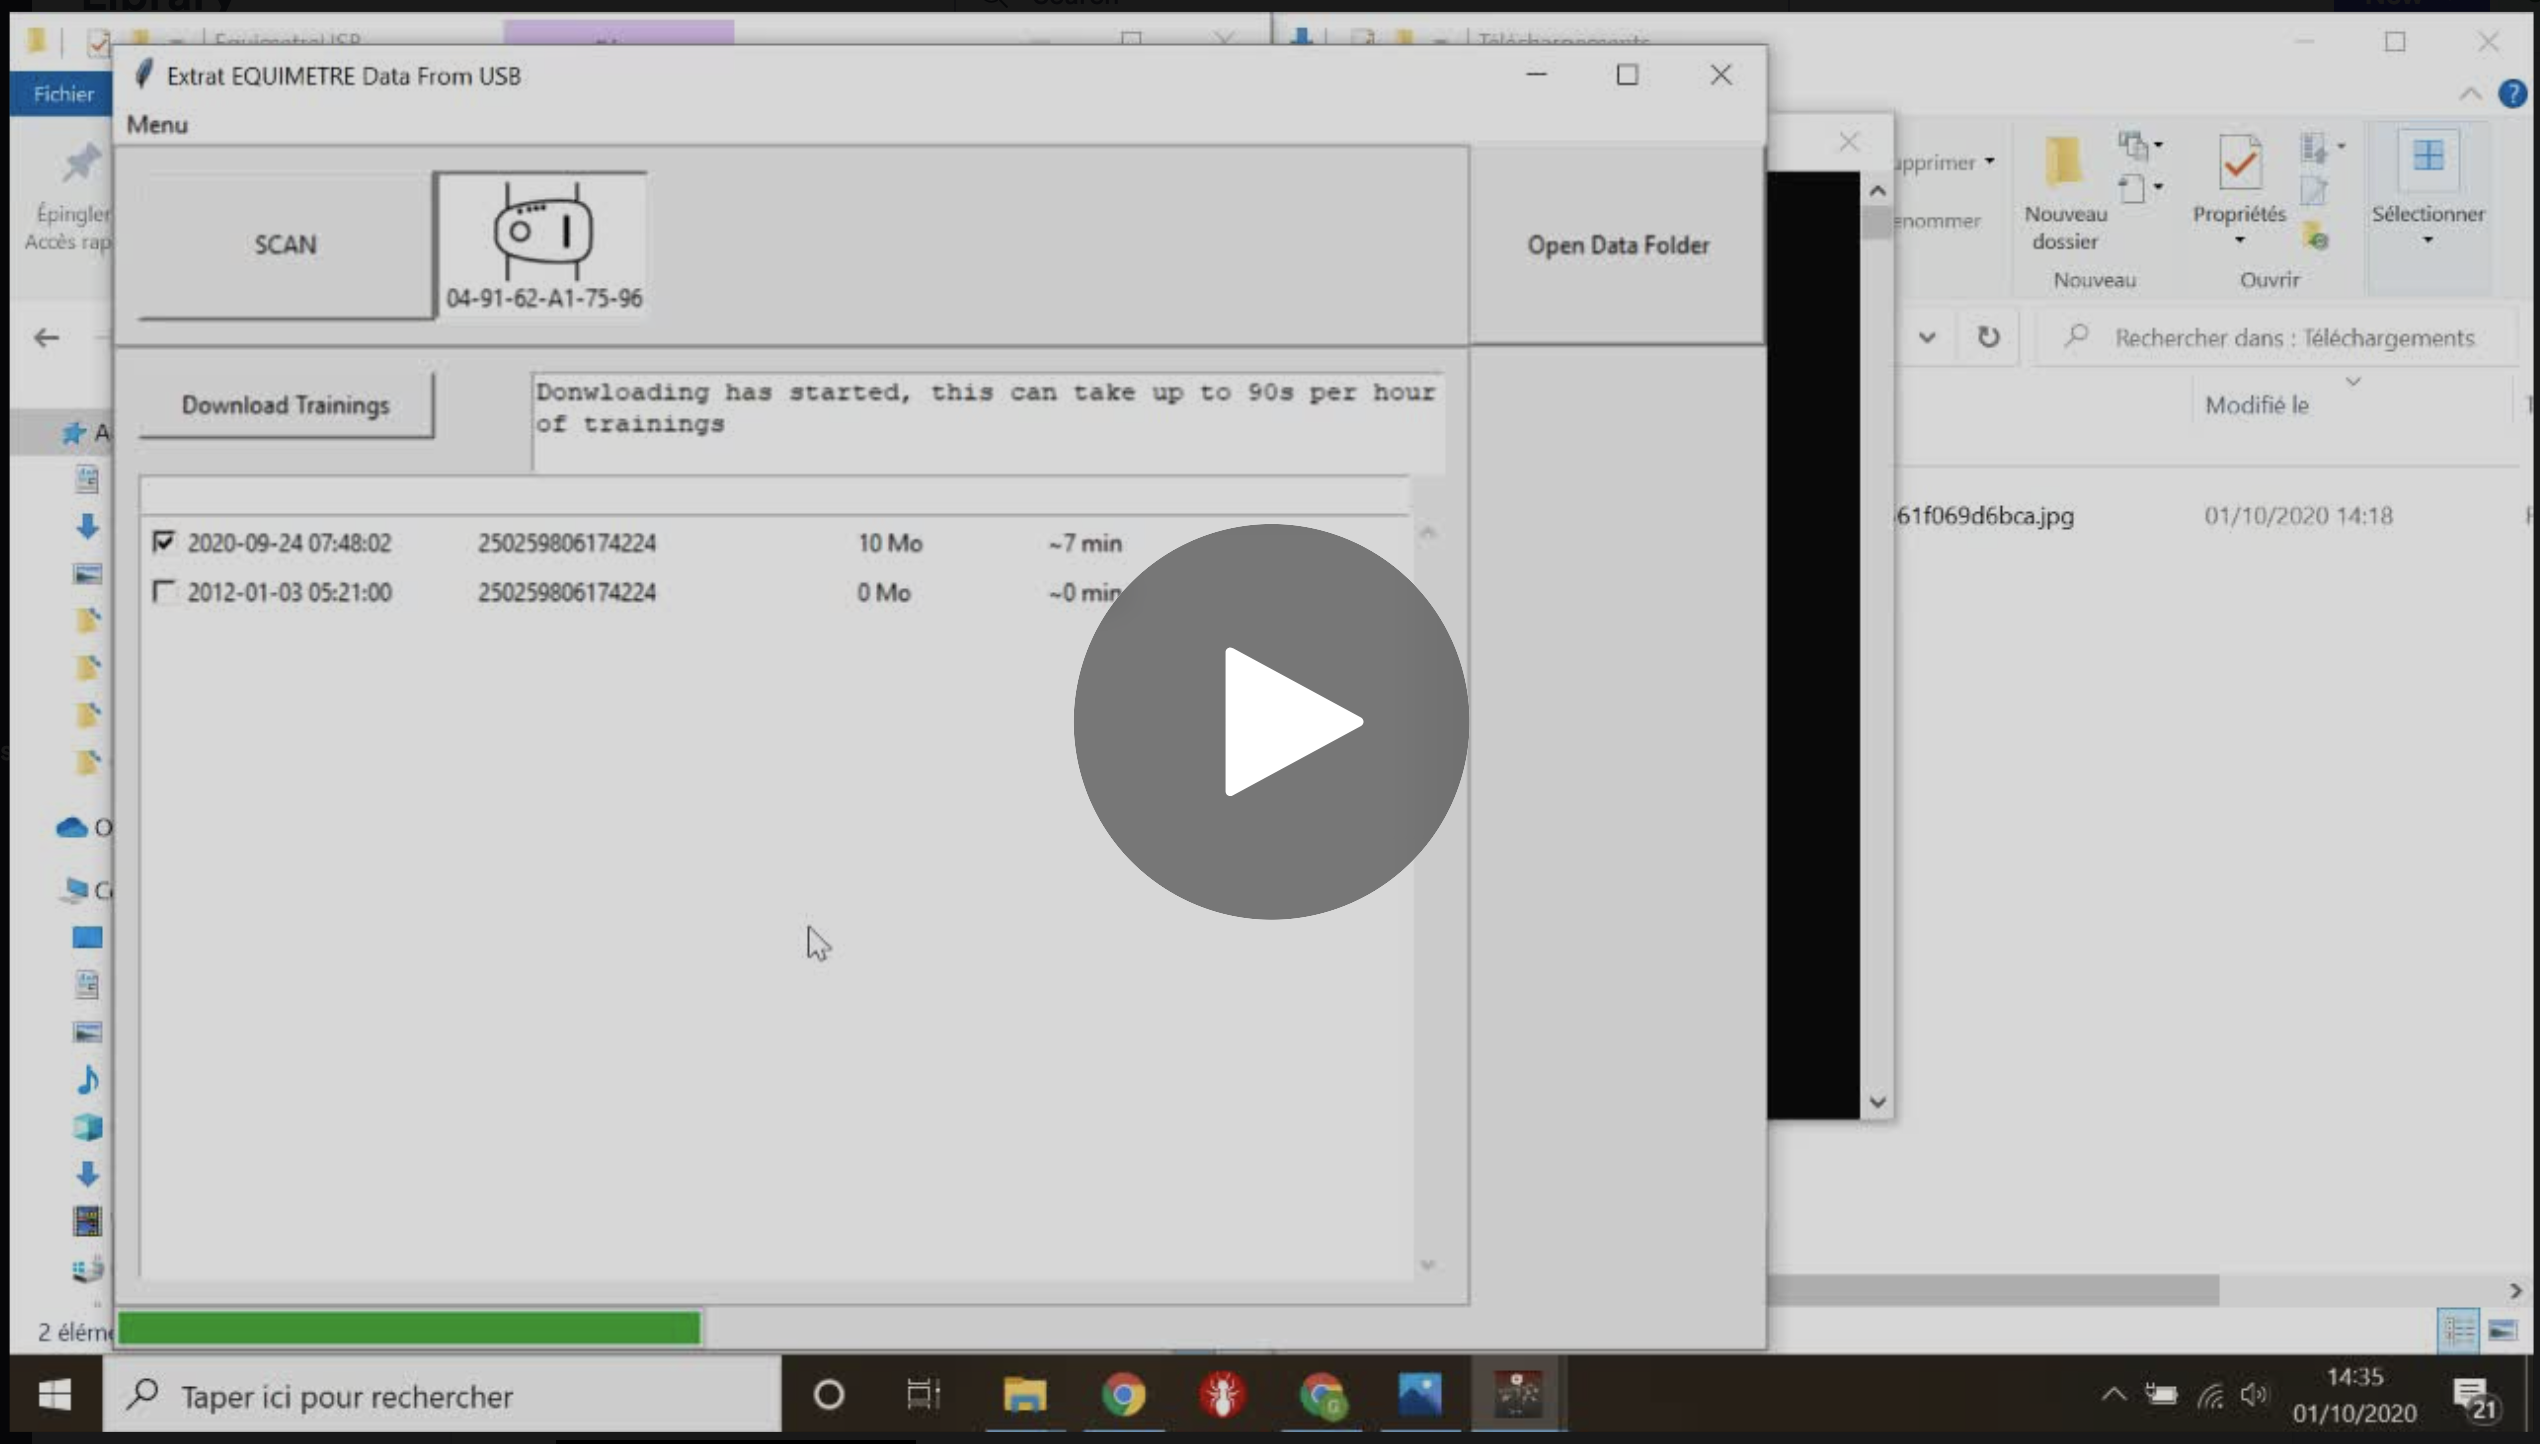This screenshot has height=1444, width=2540.
Task: Open Google Chrome from the taskbar
Action: pos(1123,1394)
